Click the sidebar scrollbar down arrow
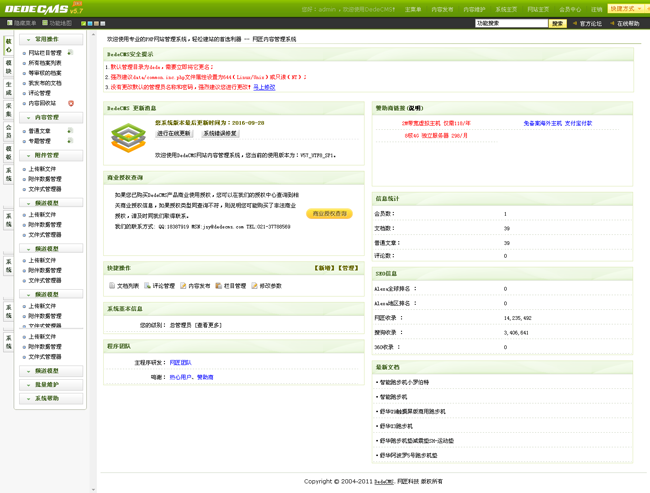Viewport: 650px width, 493px height. tap(93, 489)
